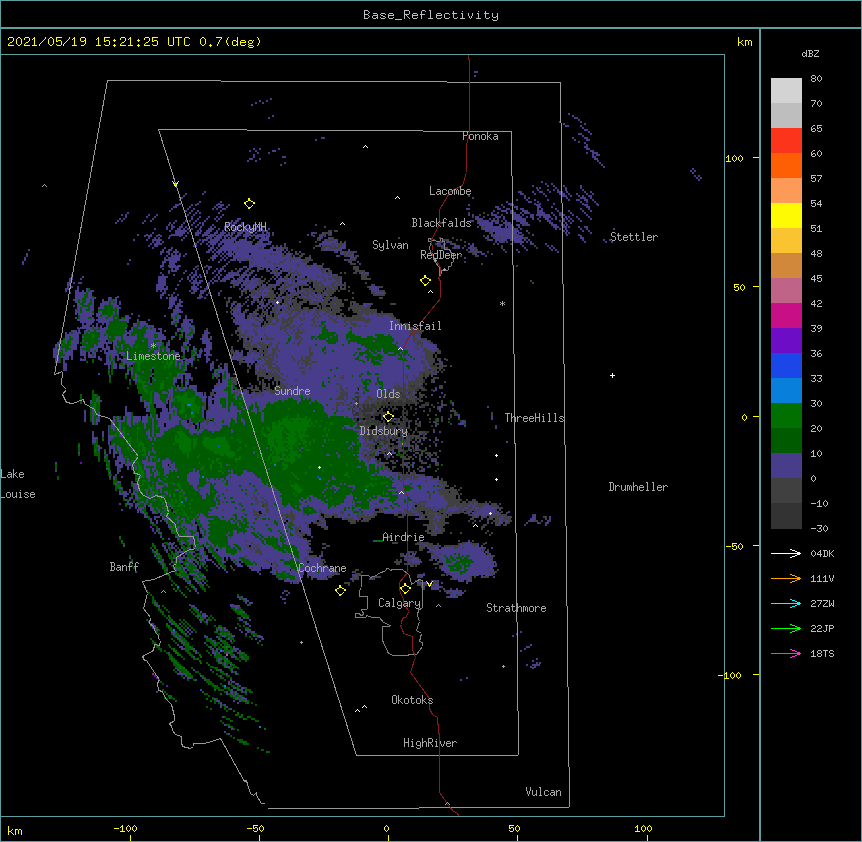The image size is (862, 842).
Task: Click the cyan 27ZW arrow legend
Action: click(x=786, y=603)
